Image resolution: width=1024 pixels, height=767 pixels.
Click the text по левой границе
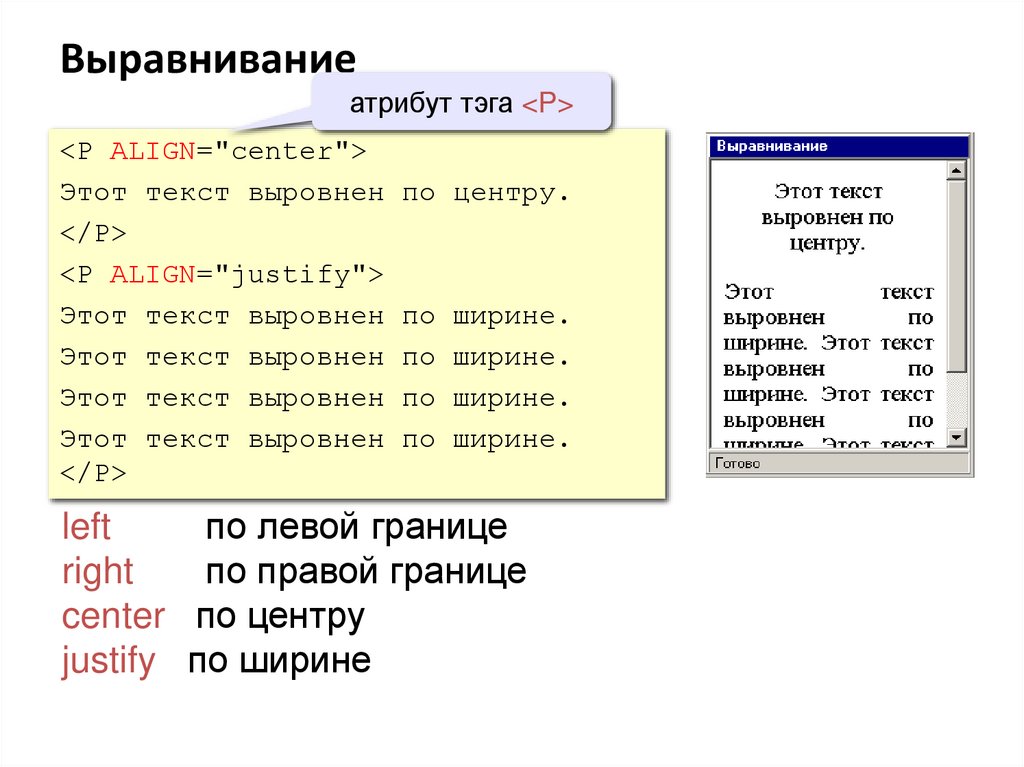tap(357, 527)
